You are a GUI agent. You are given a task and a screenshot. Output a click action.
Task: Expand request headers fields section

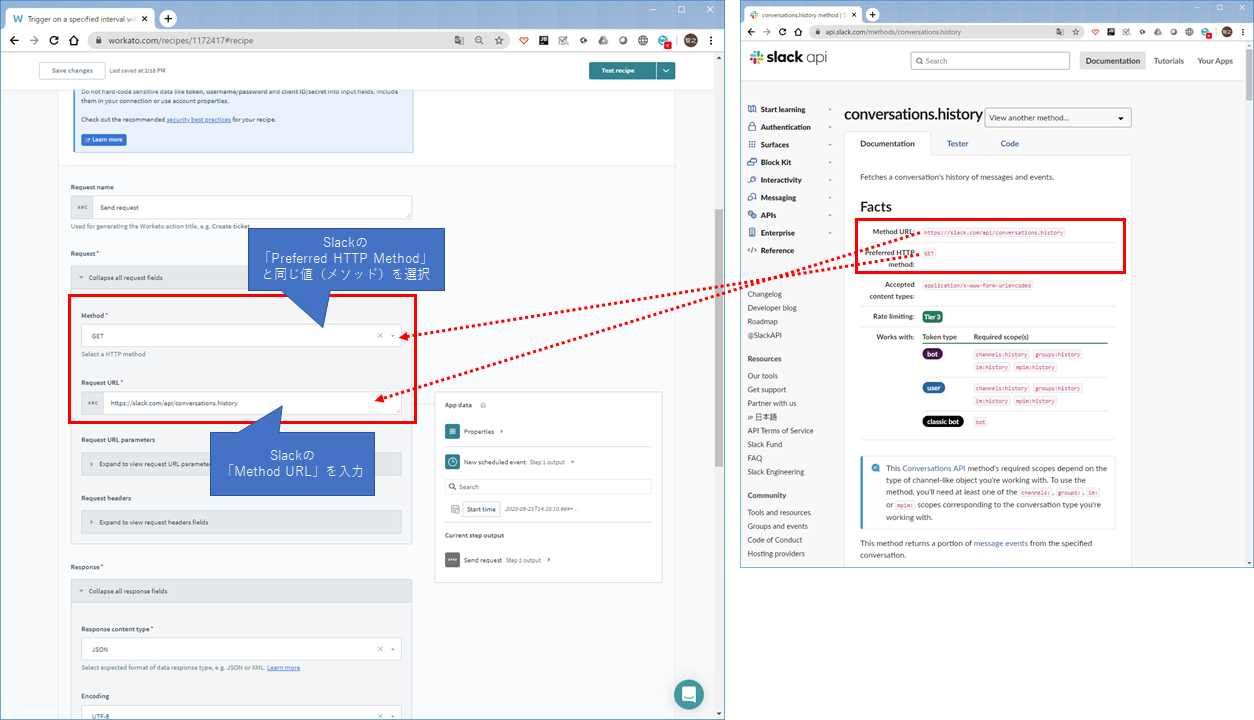[241, 522]
